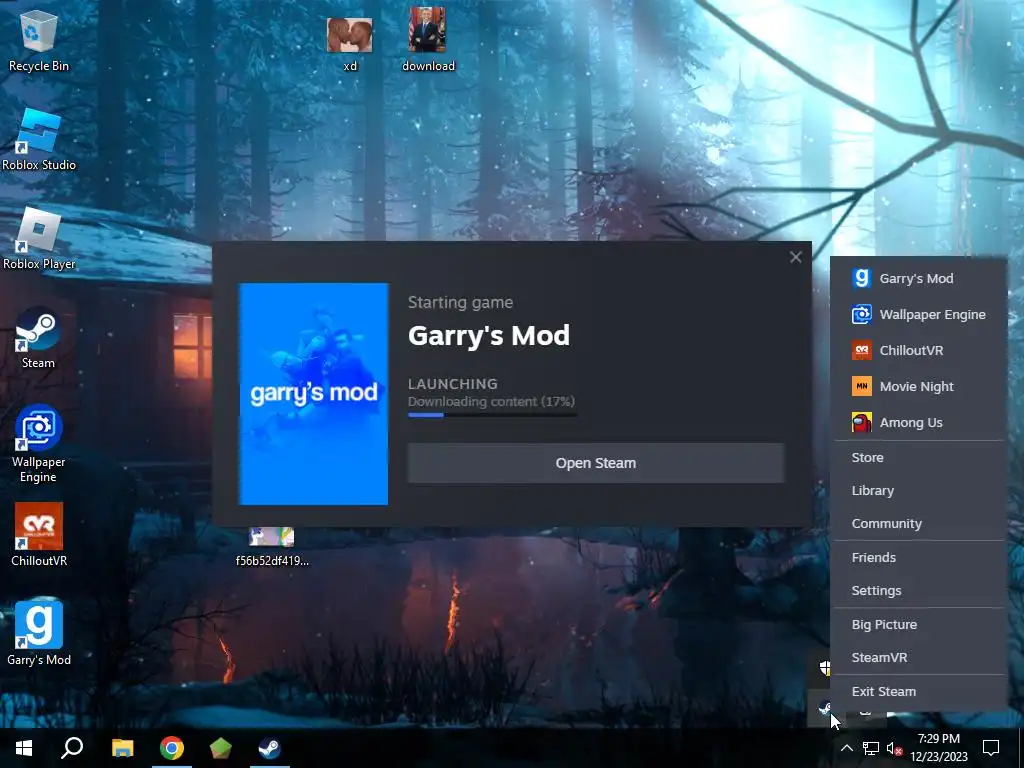This screenshot has width=1024, height=768.
Task: Launch Garry's Mod from Steam tray menu
Action: pyautogui.click(x=919, y=278)
